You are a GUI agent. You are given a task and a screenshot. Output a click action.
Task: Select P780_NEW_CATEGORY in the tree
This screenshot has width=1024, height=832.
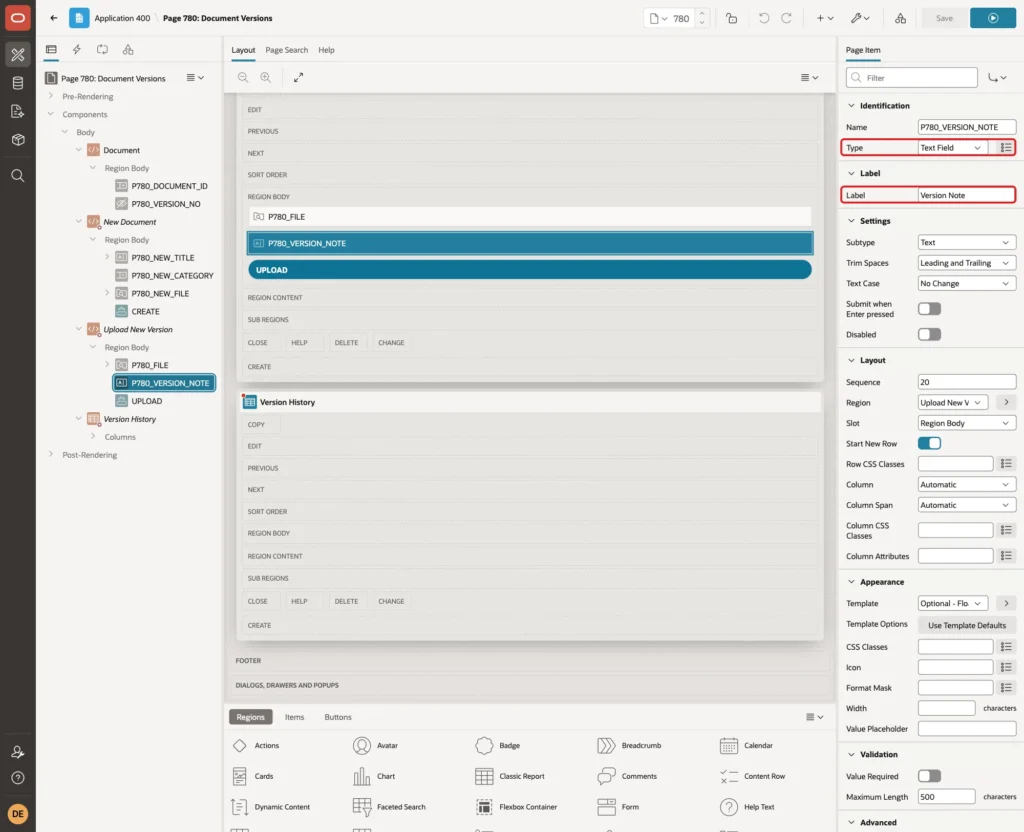tap(172, 276)
